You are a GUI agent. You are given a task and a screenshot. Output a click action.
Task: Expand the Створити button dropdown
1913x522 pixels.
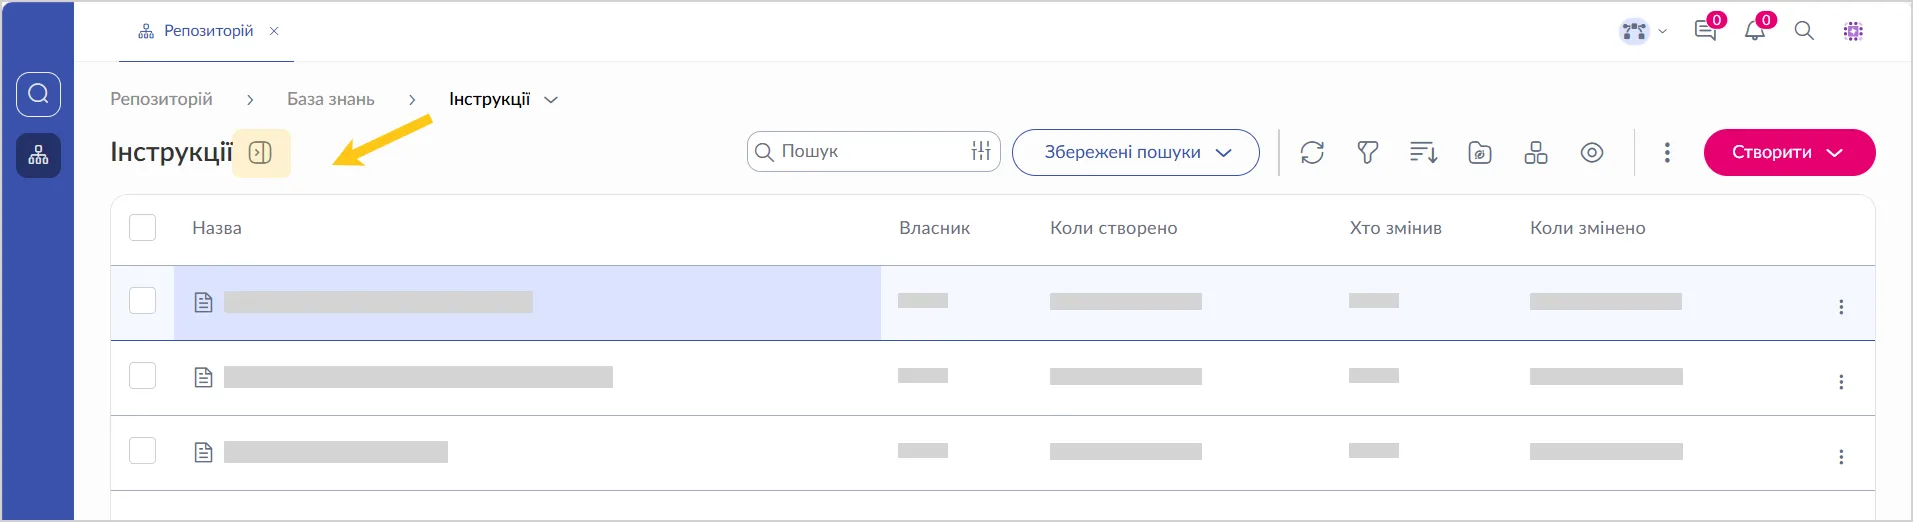tap(1789, 152)
